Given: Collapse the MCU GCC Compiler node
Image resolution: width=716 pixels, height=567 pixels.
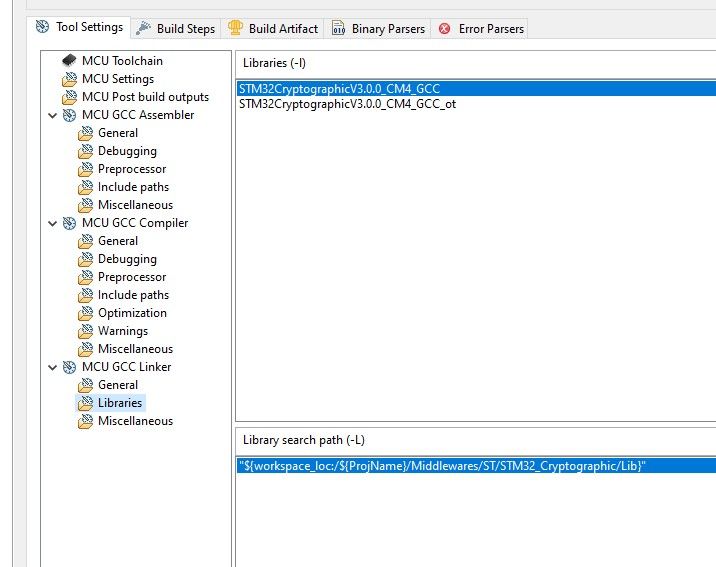Looking at the screenshot, I should tap(53, 224).
